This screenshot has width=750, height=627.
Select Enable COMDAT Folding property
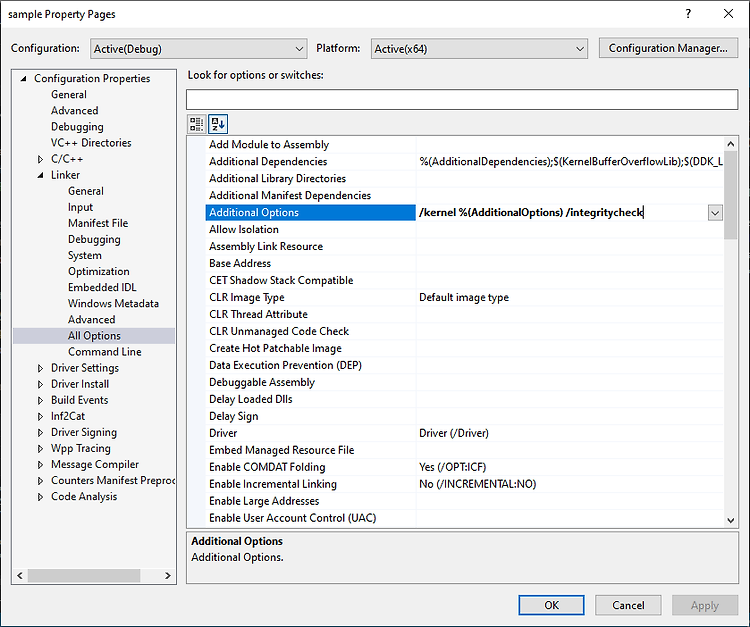point(464,467)
